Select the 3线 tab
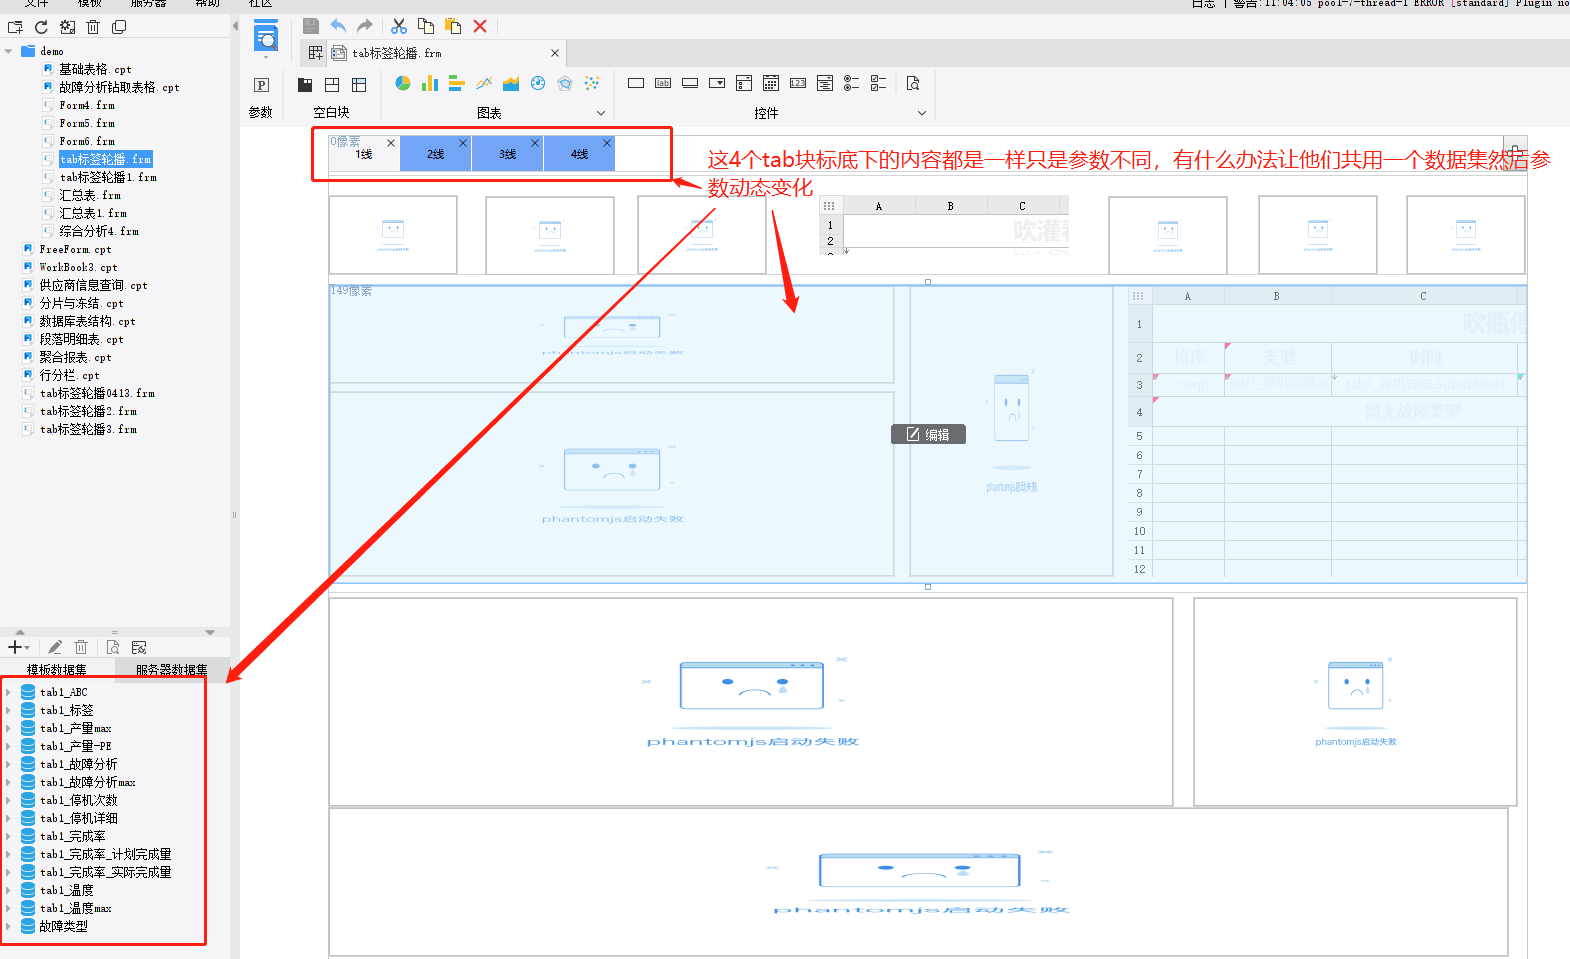Viewport: 1570px width, 959px height. [508, 154]
